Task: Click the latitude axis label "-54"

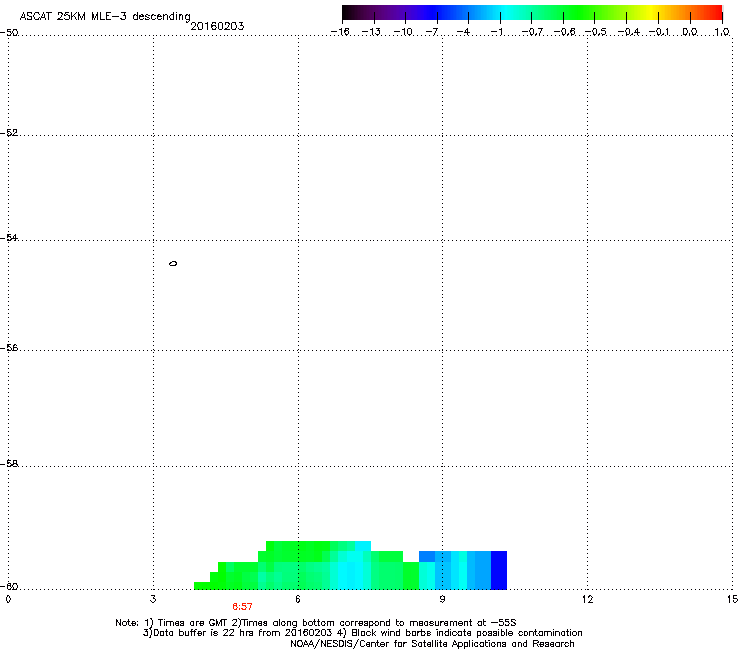Action: pos(9,237)
